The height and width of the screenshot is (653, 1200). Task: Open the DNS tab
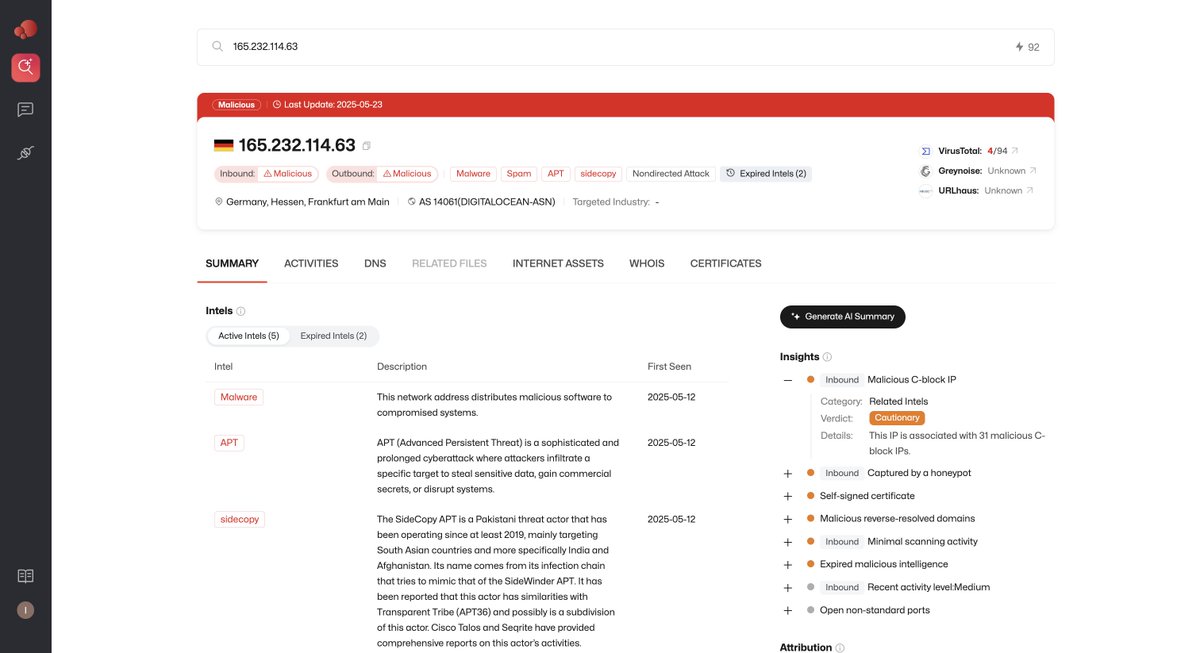375,264
